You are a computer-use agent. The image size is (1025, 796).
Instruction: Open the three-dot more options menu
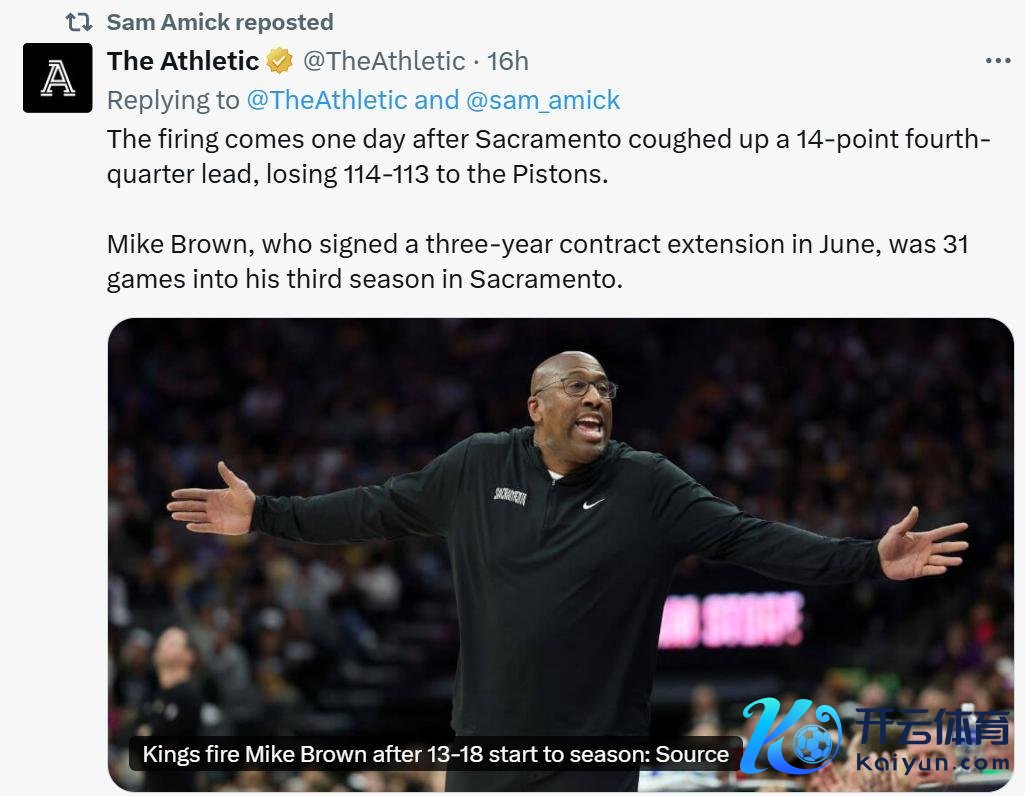[997, 61]
